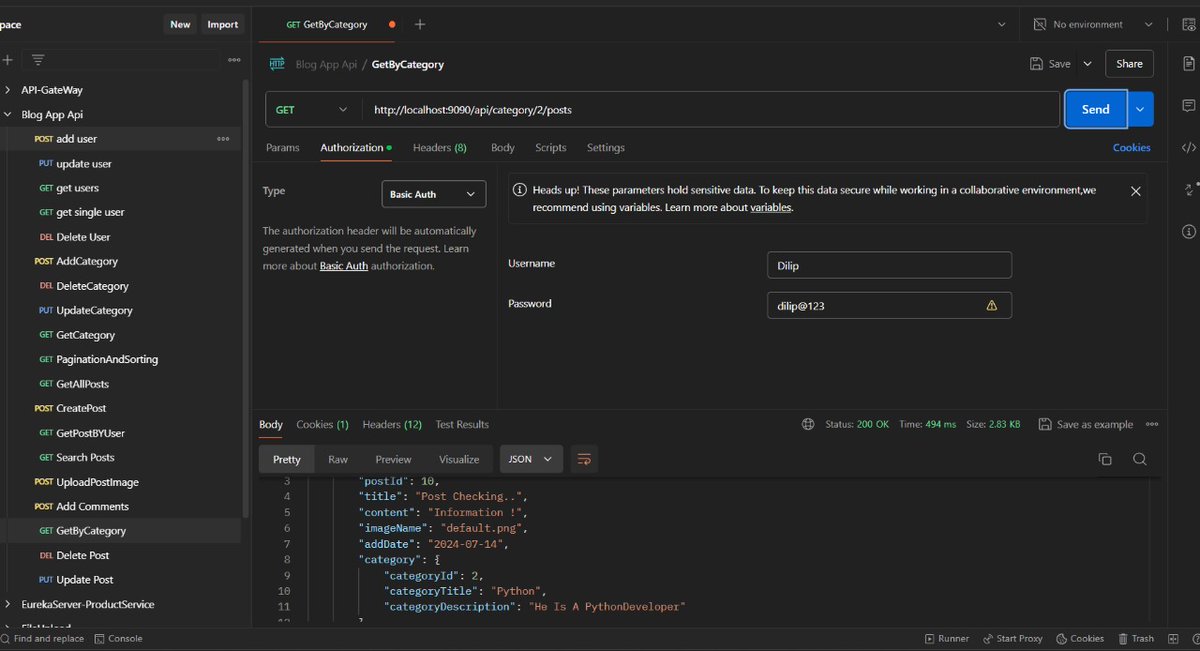Screen dimensions: 1200x651
Task: Open the request Settings tab
Action: [x=606, y=148]
